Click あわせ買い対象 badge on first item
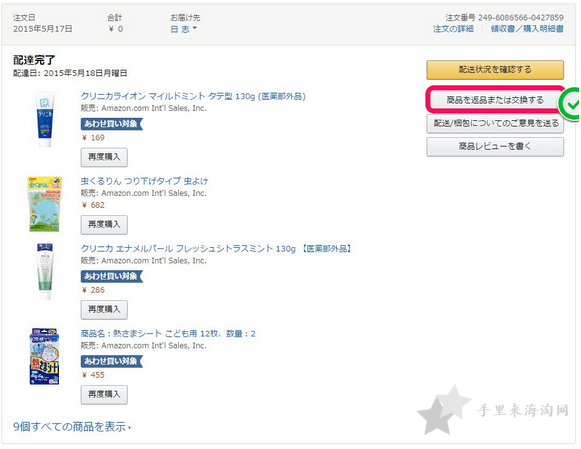The image size is (581, 449). click(x=112, y=124)
